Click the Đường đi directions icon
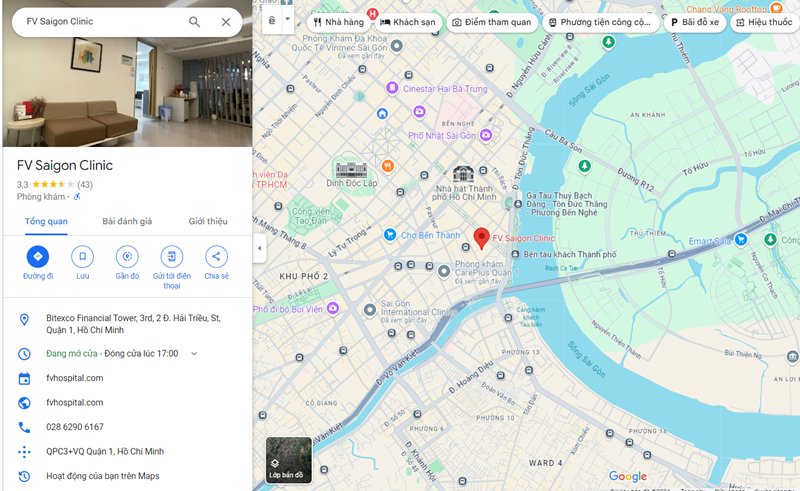 [x=37, y=257]
